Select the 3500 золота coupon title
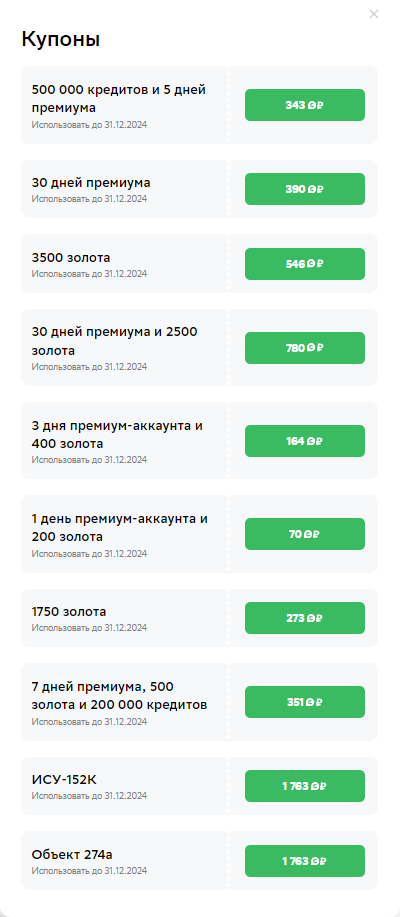Screen dimensions: 400x917 (71, 257)
